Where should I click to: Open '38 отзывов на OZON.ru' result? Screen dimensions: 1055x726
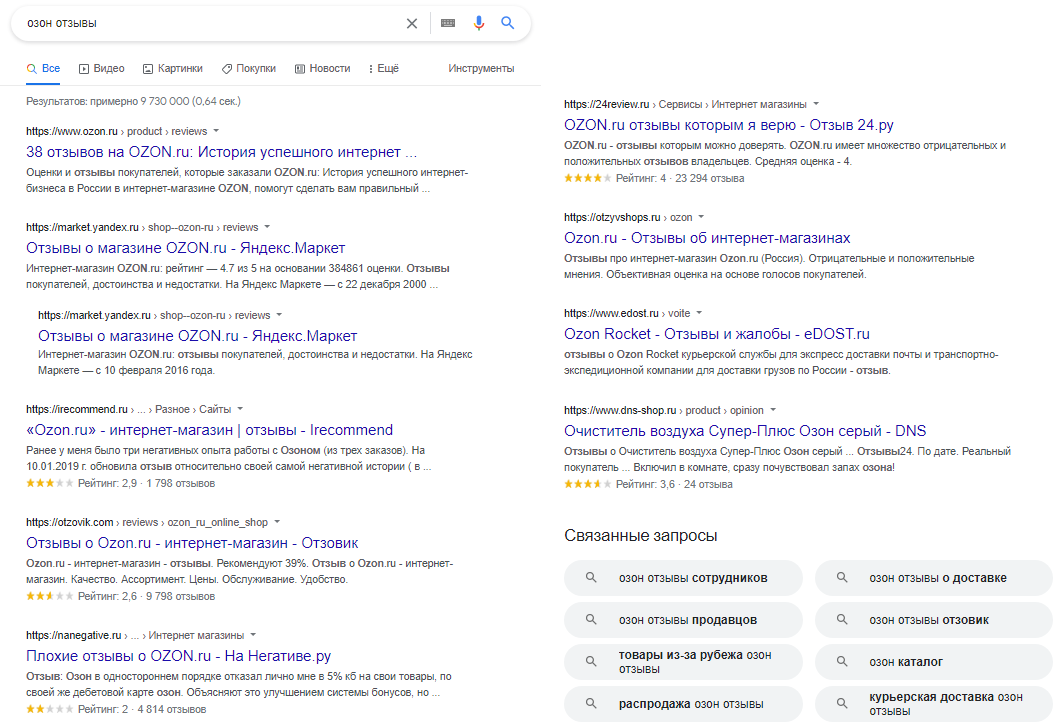[221, 152]
